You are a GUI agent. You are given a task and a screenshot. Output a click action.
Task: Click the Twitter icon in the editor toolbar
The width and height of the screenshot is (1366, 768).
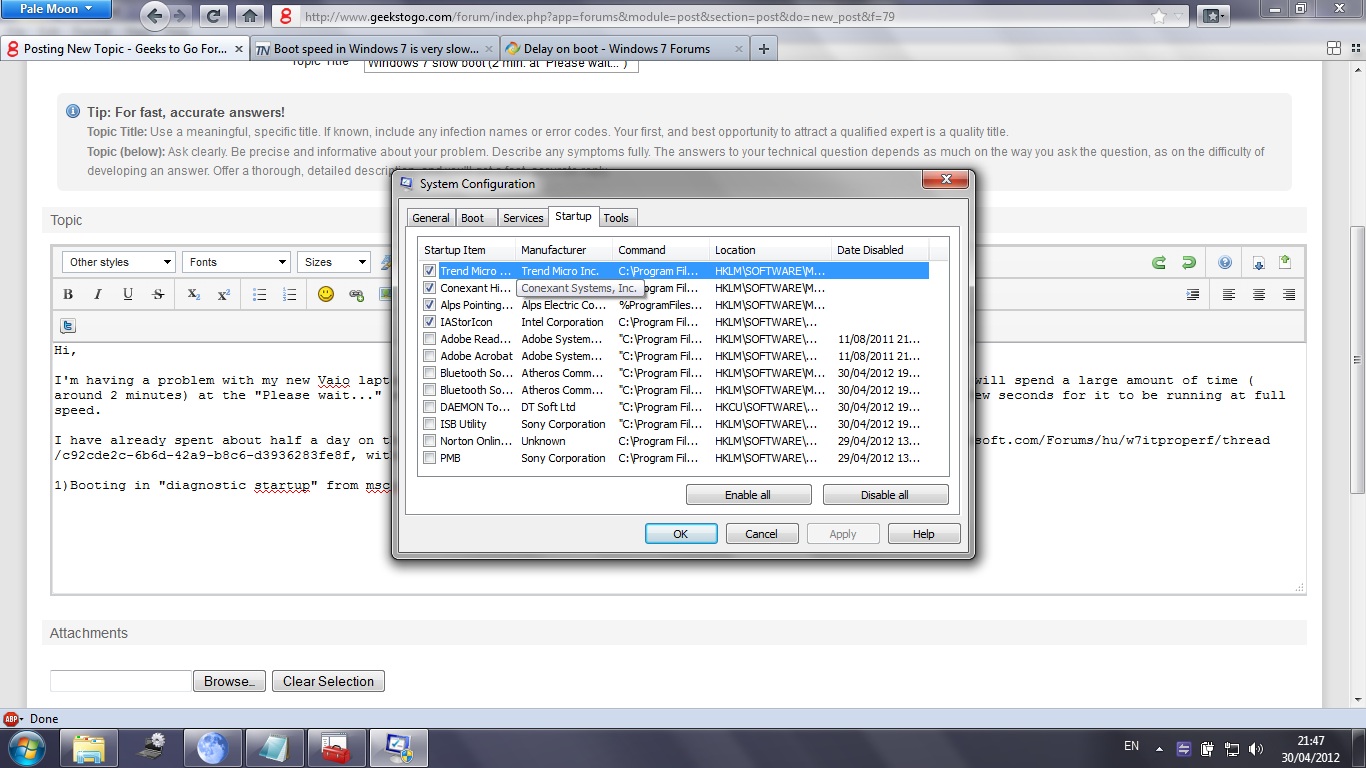[68, 325]
